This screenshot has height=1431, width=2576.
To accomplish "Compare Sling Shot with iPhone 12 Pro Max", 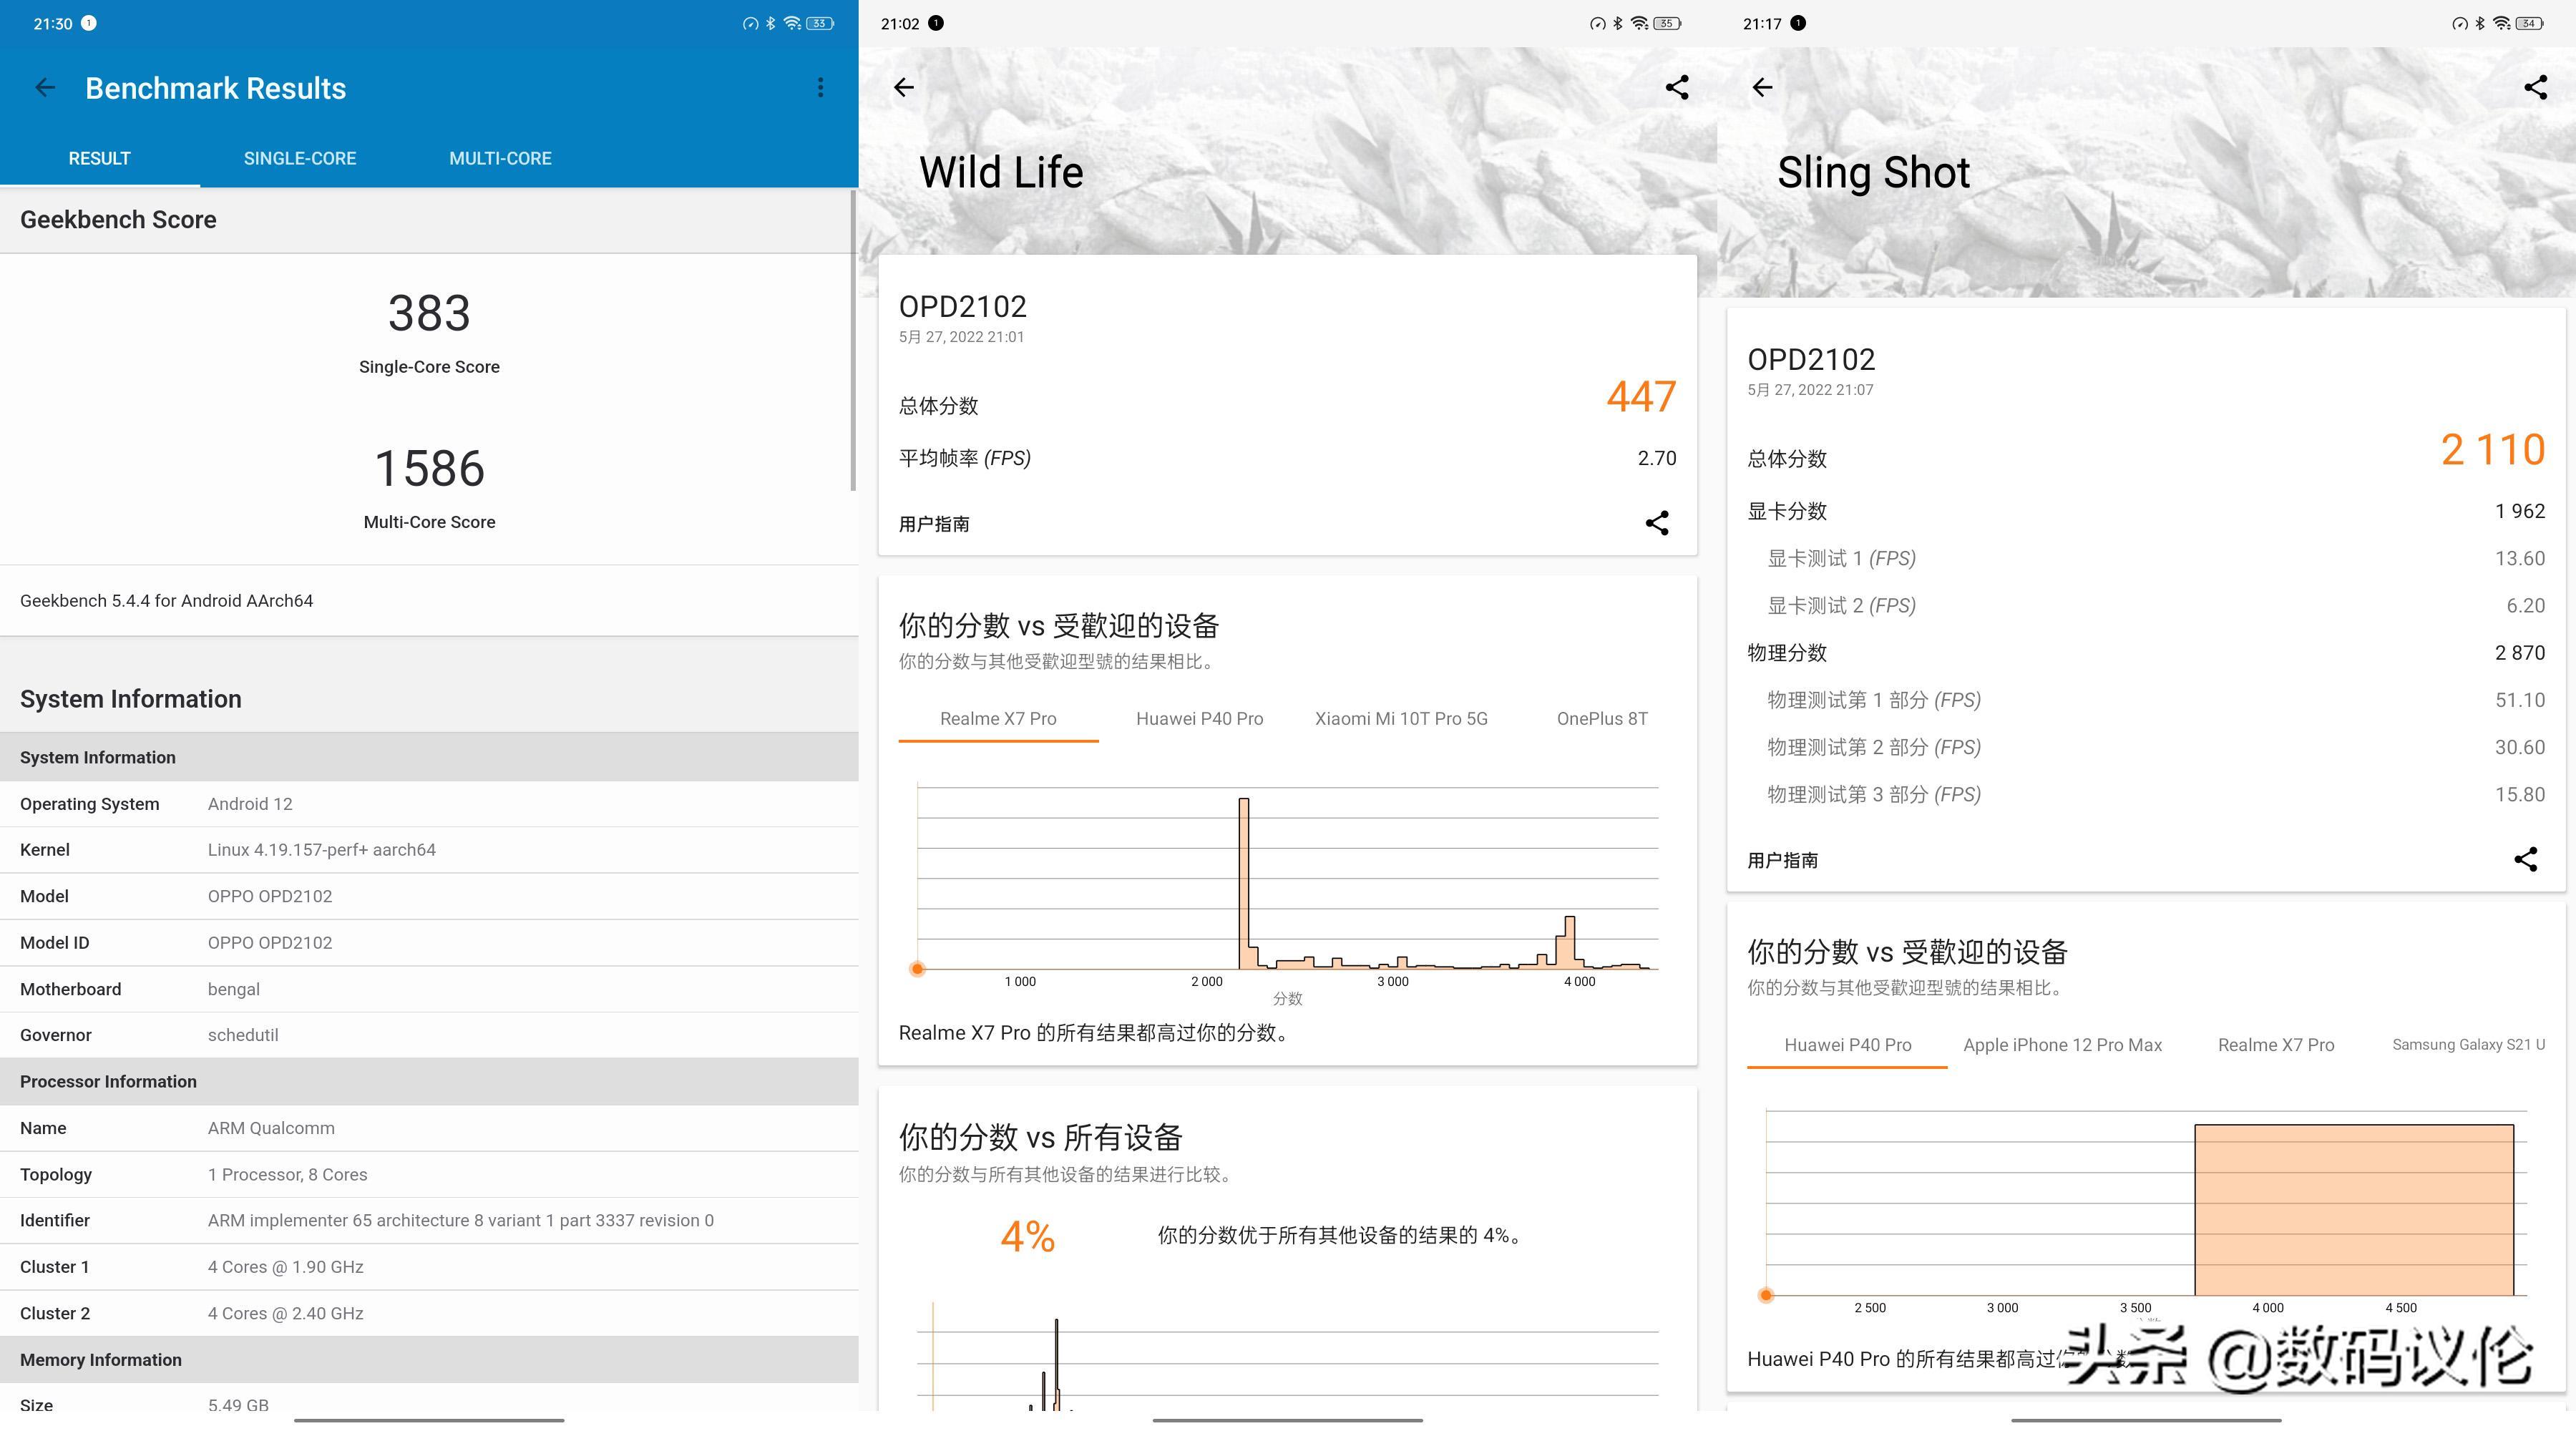I will [x=2062, y=1044].
